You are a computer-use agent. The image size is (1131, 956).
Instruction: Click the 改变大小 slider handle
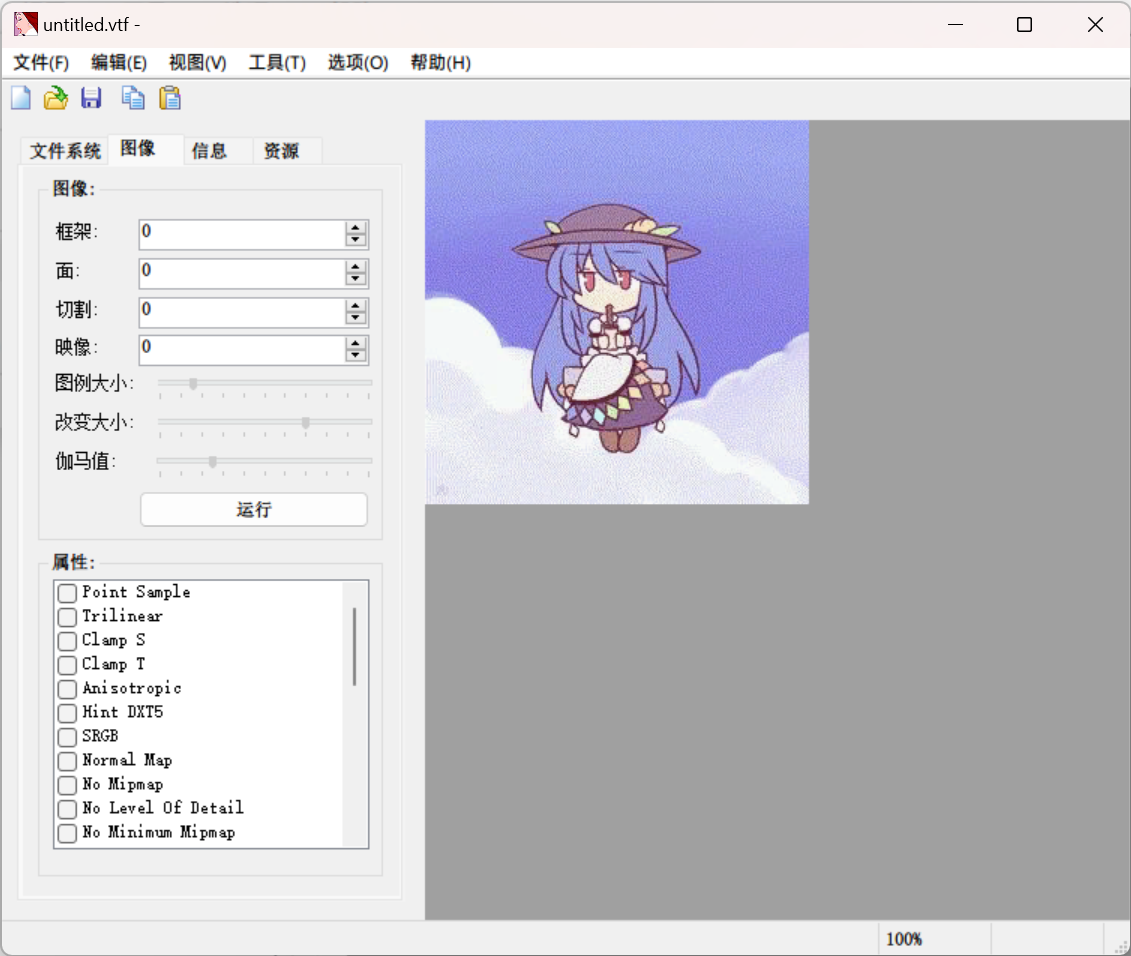coord(306,423)
